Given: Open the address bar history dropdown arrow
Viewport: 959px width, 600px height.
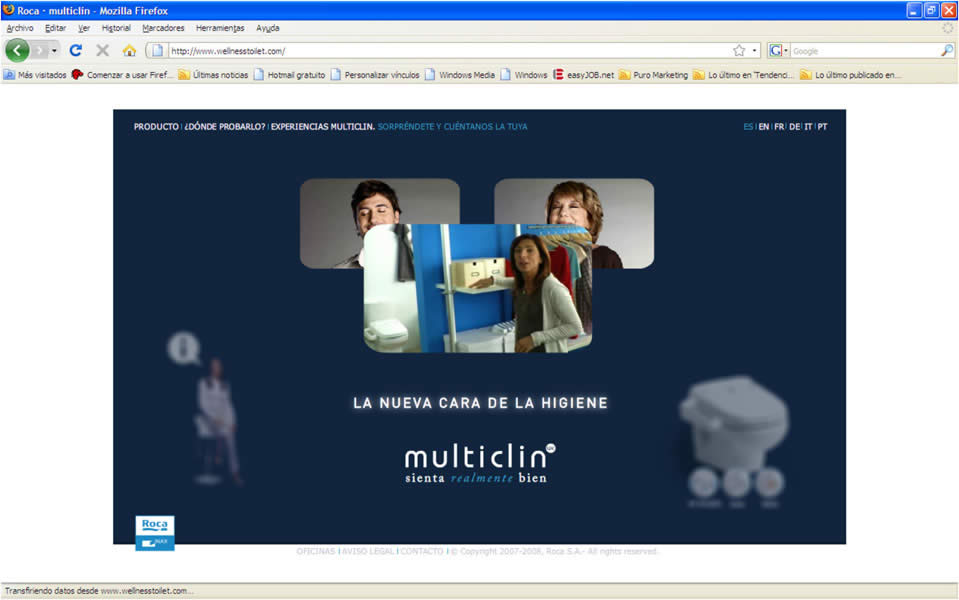Looking at the screenshot, I should (754, 51).
